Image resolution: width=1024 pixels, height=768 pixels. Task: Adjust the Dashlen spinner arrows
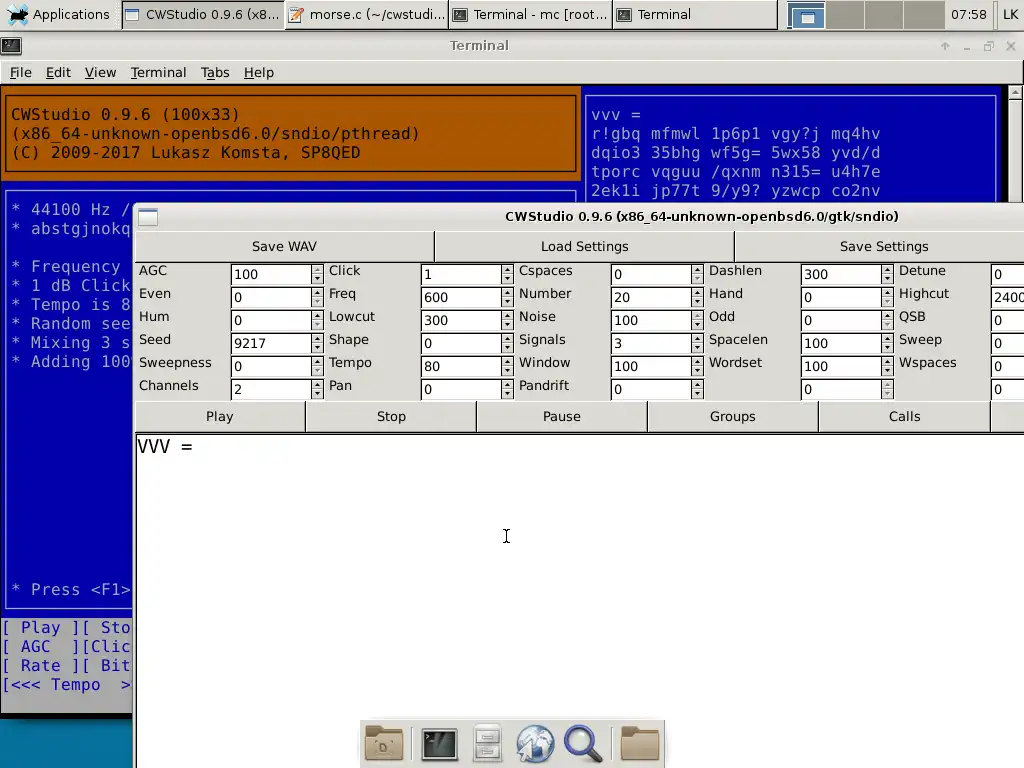888,274
